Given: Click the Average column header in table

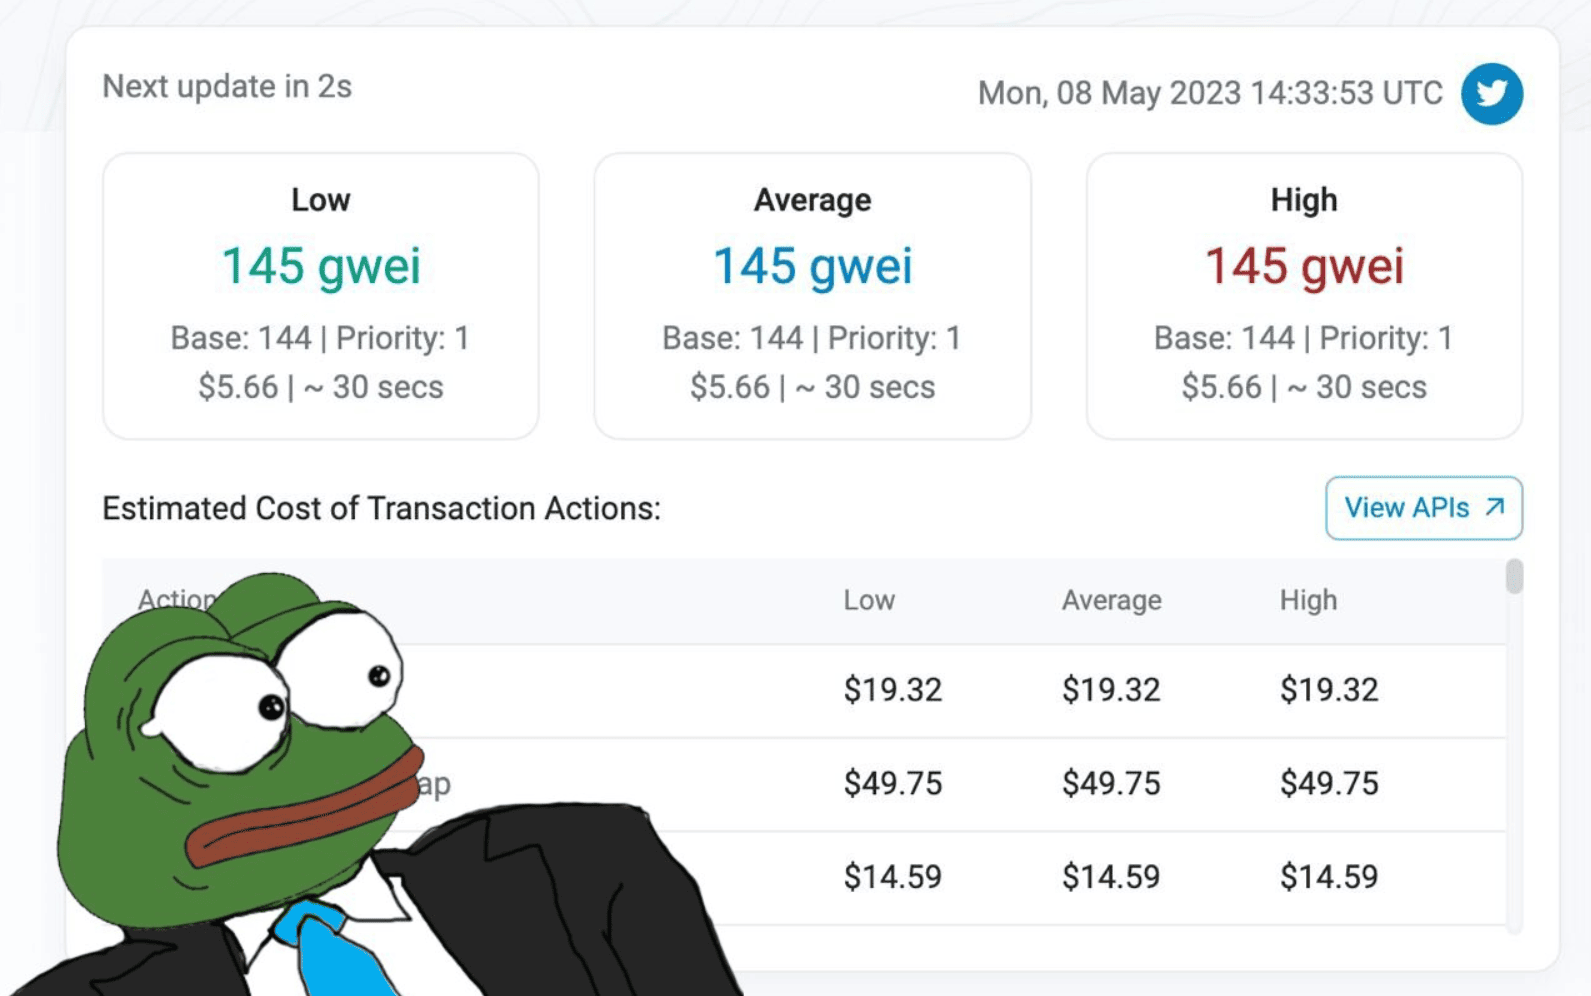Looking at the screenshot, I should 1111,600.
